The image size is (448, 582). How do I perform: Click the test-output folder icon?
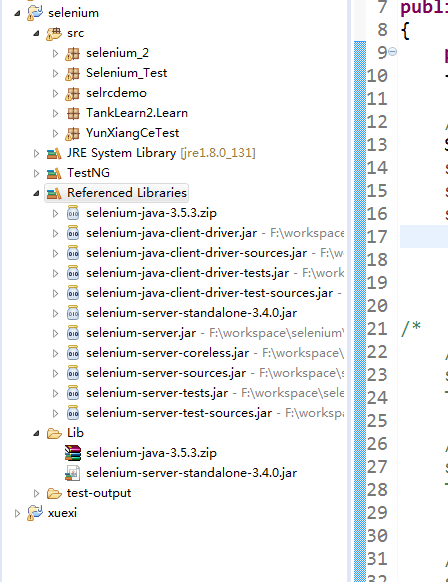[54, 493]
